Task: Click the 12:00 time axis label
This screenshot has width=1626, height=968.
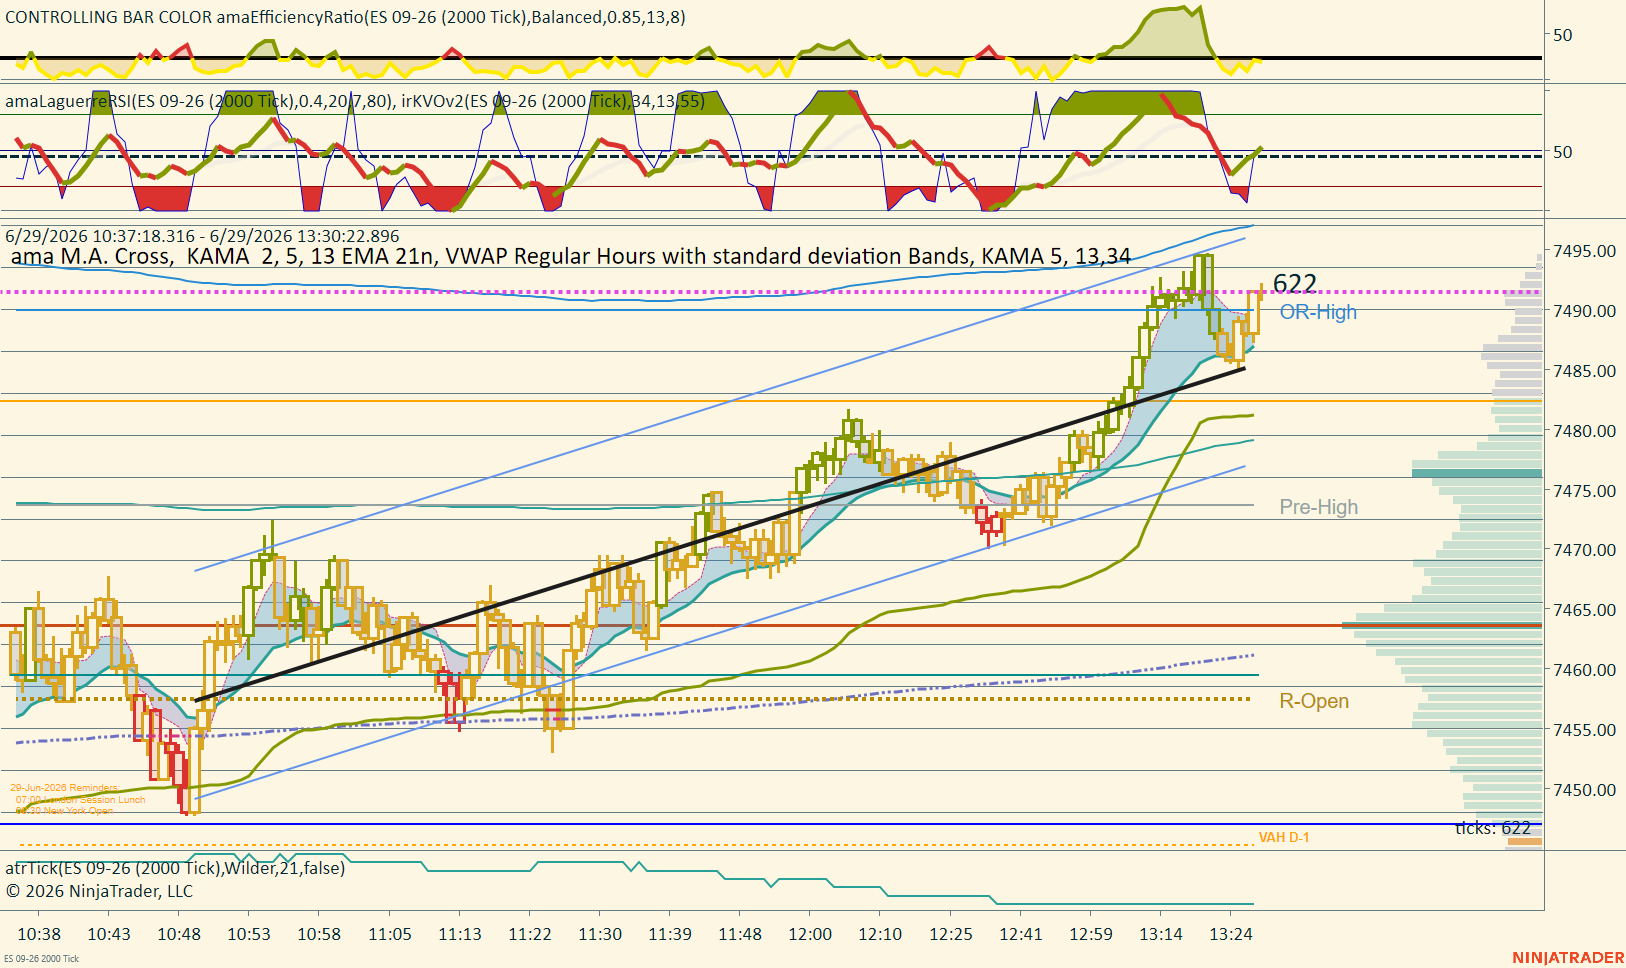Action: point(810,934)
